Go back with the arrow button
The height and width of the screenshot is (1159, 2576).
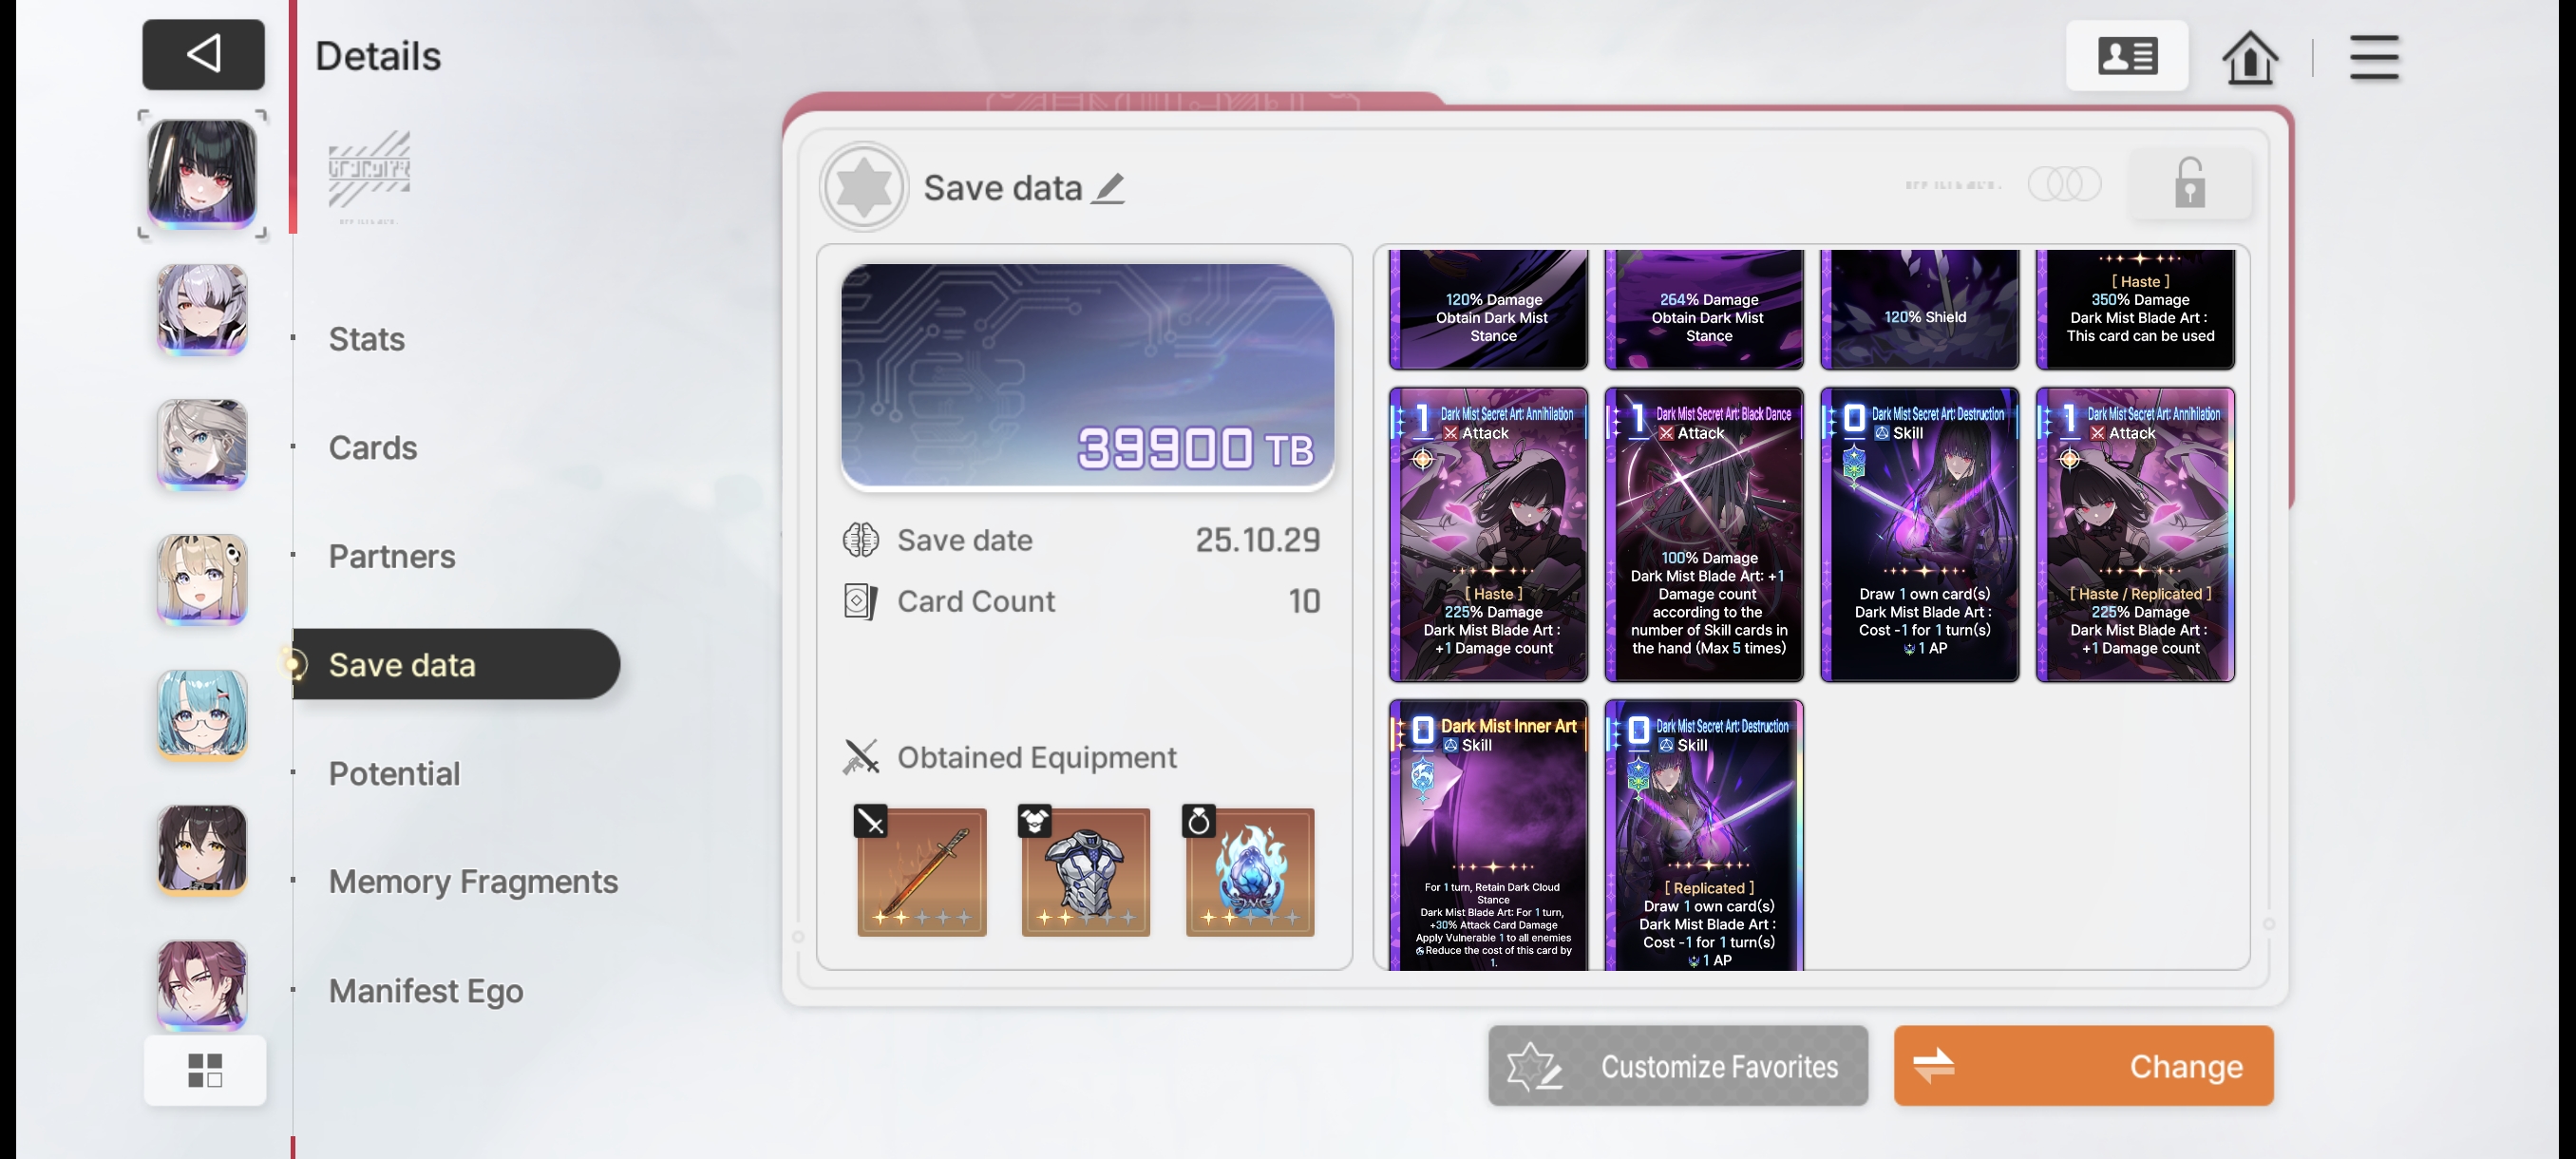203,54
